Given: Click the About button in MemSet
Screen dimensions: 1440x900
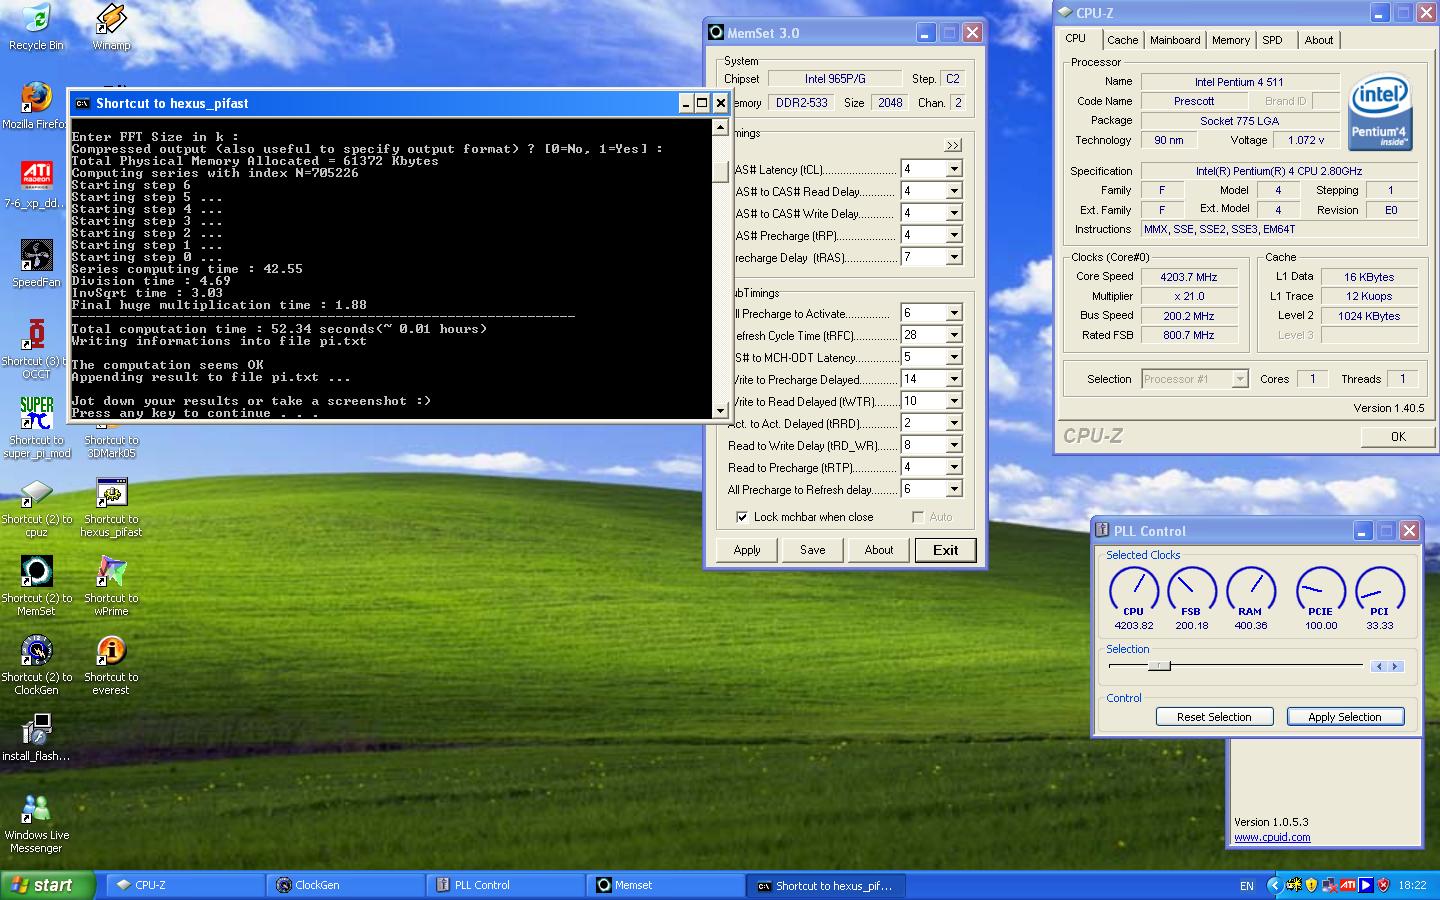Looking at the screenshot, I should pyautogui.click(x=879, y=550).
